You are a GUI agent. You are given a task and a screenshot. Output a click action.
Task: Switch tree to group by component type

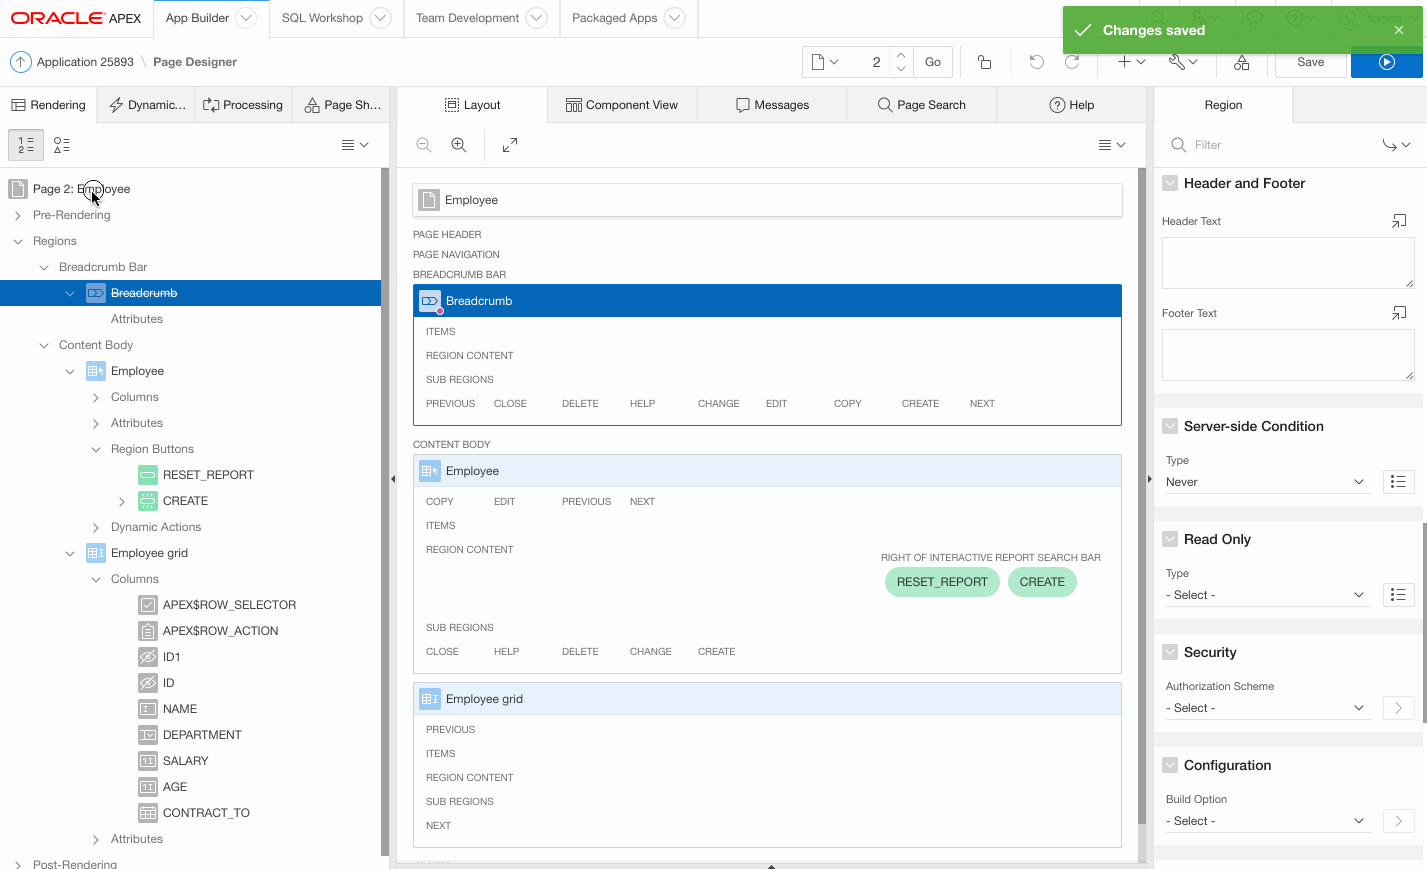62,145
